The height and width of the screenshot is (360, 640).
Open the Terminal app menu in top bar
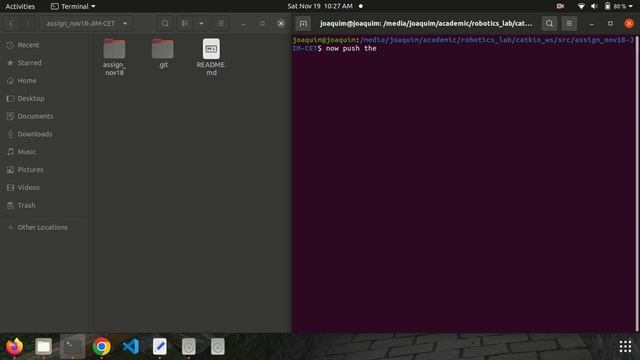pos(73,6)
